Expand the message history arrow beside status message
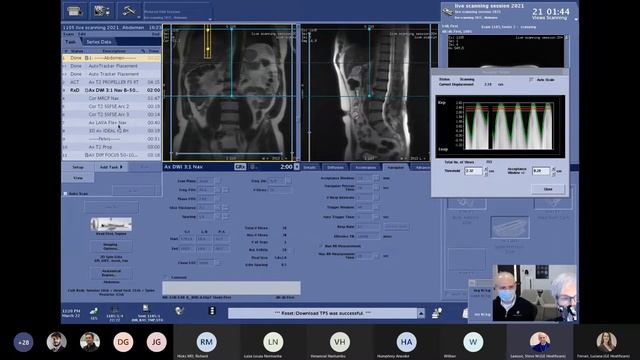The image size is (640, 360). coord(421,313)
